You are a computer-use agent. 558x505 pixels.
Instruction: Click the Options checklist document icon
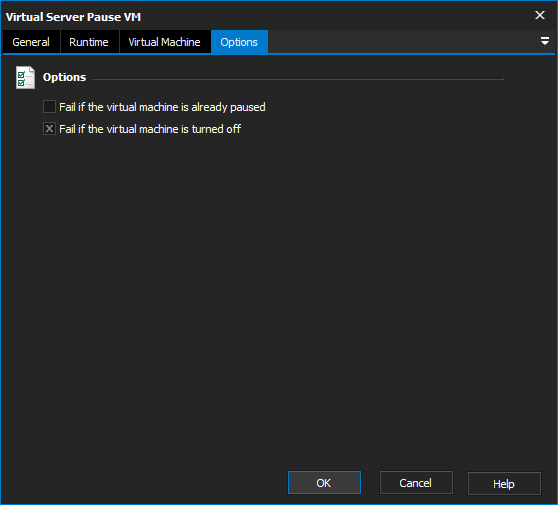[25, 77]
